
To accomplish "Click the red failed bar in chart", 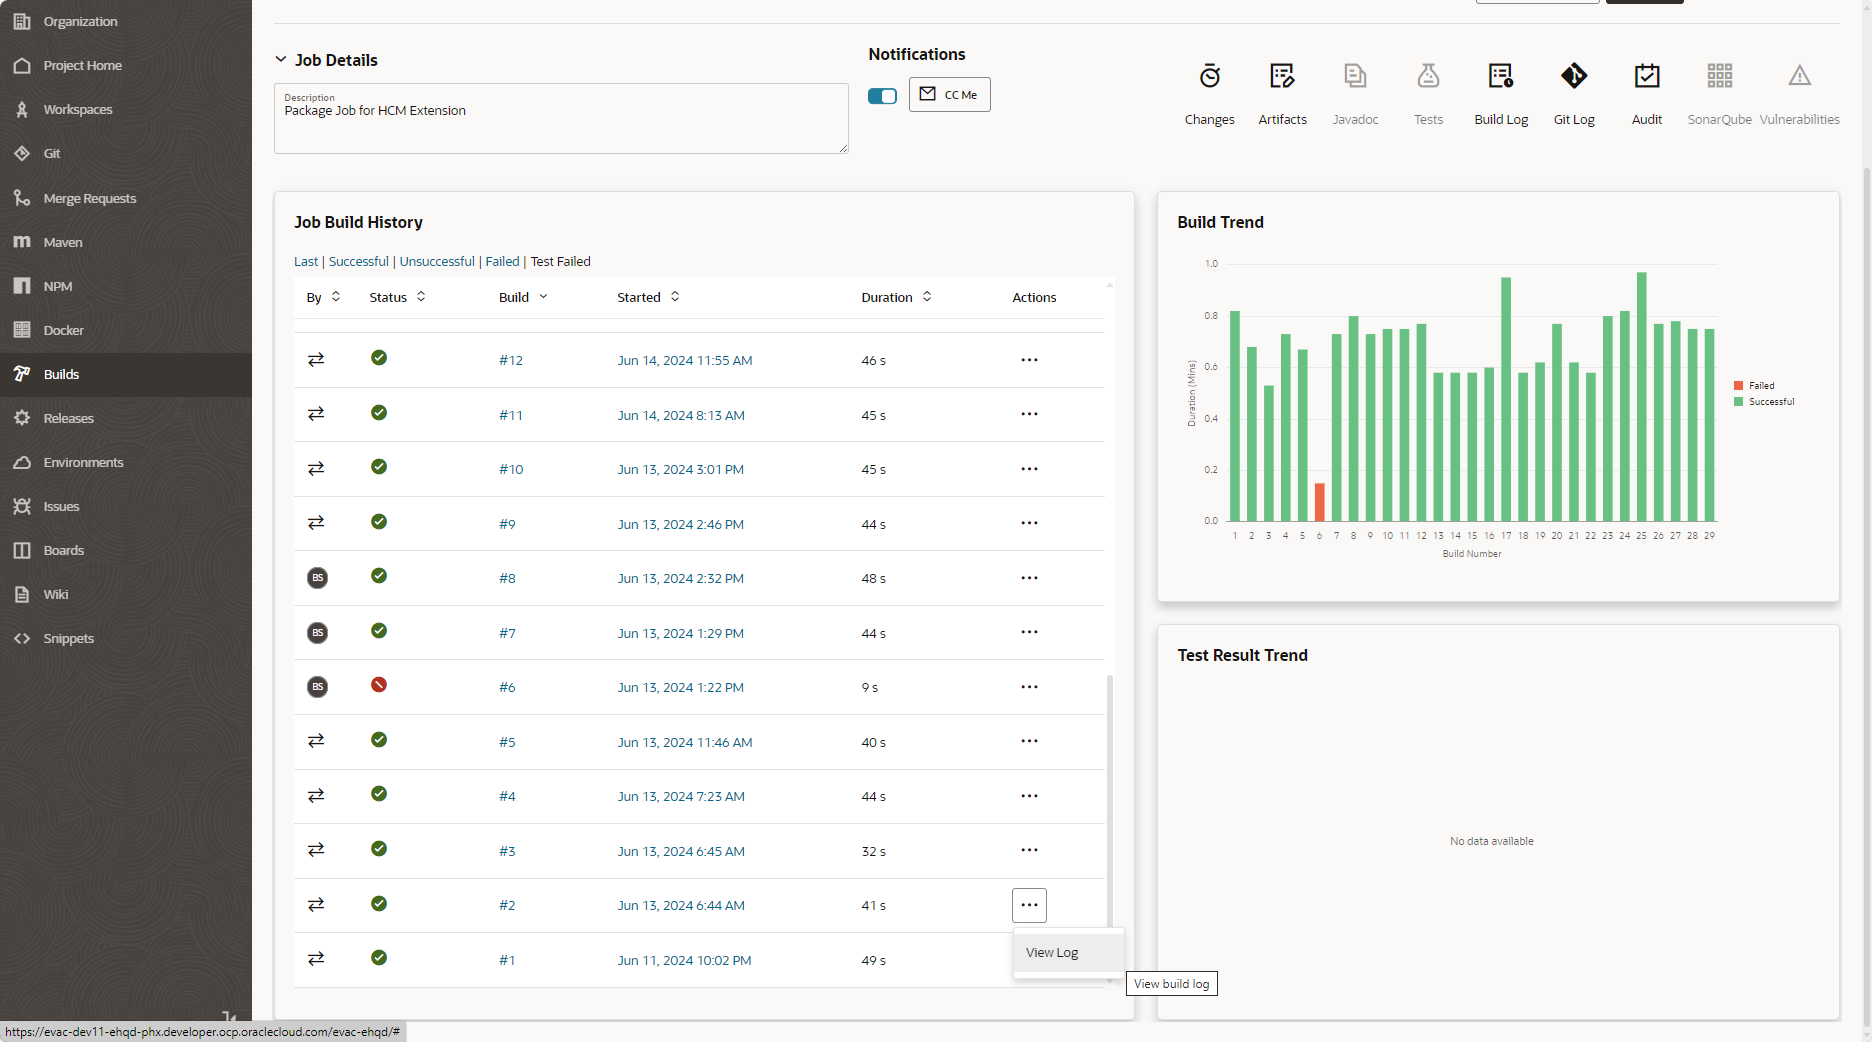I will click(1319, 502).
